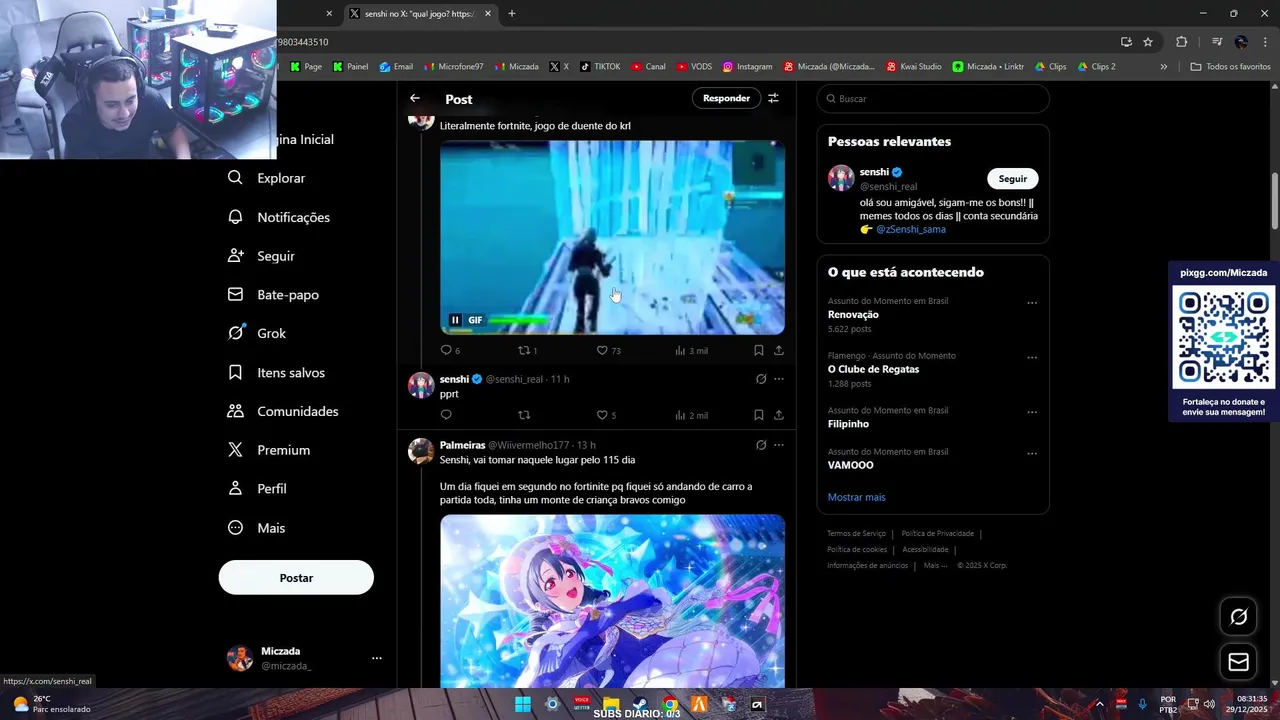Repost senshi's "pprt" post

524,415
